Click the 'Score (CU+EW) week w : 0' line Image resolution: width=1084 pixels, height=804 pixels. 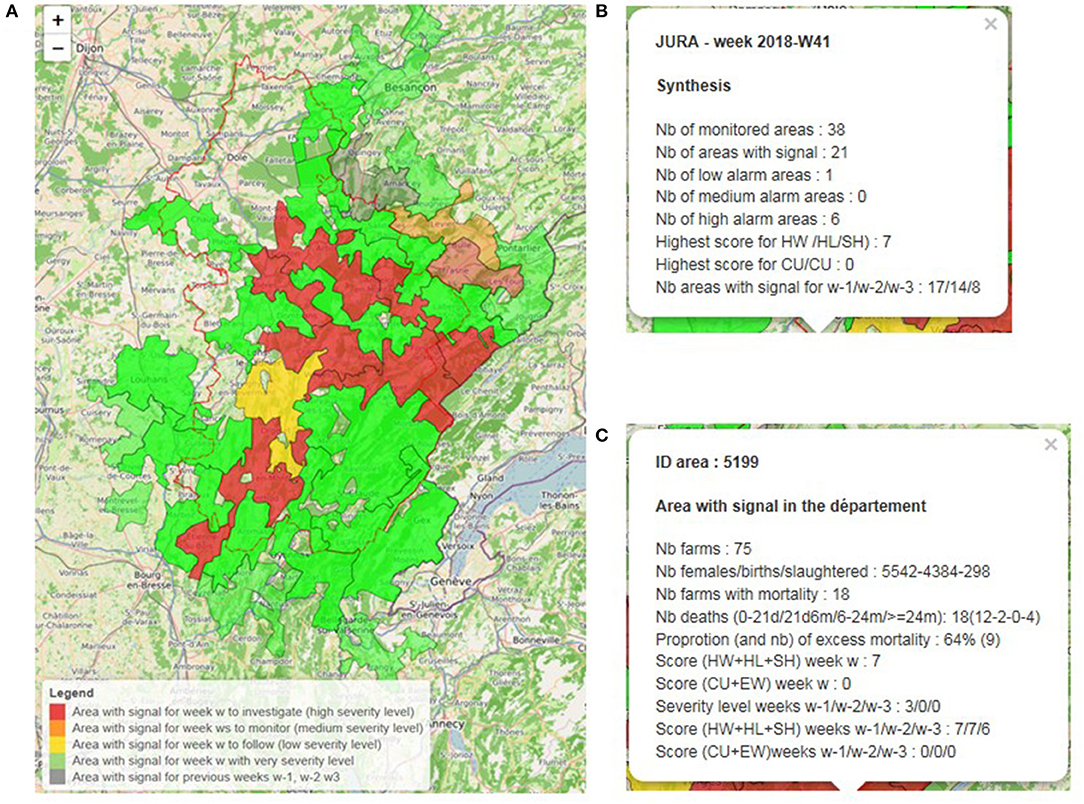(753, 684)
